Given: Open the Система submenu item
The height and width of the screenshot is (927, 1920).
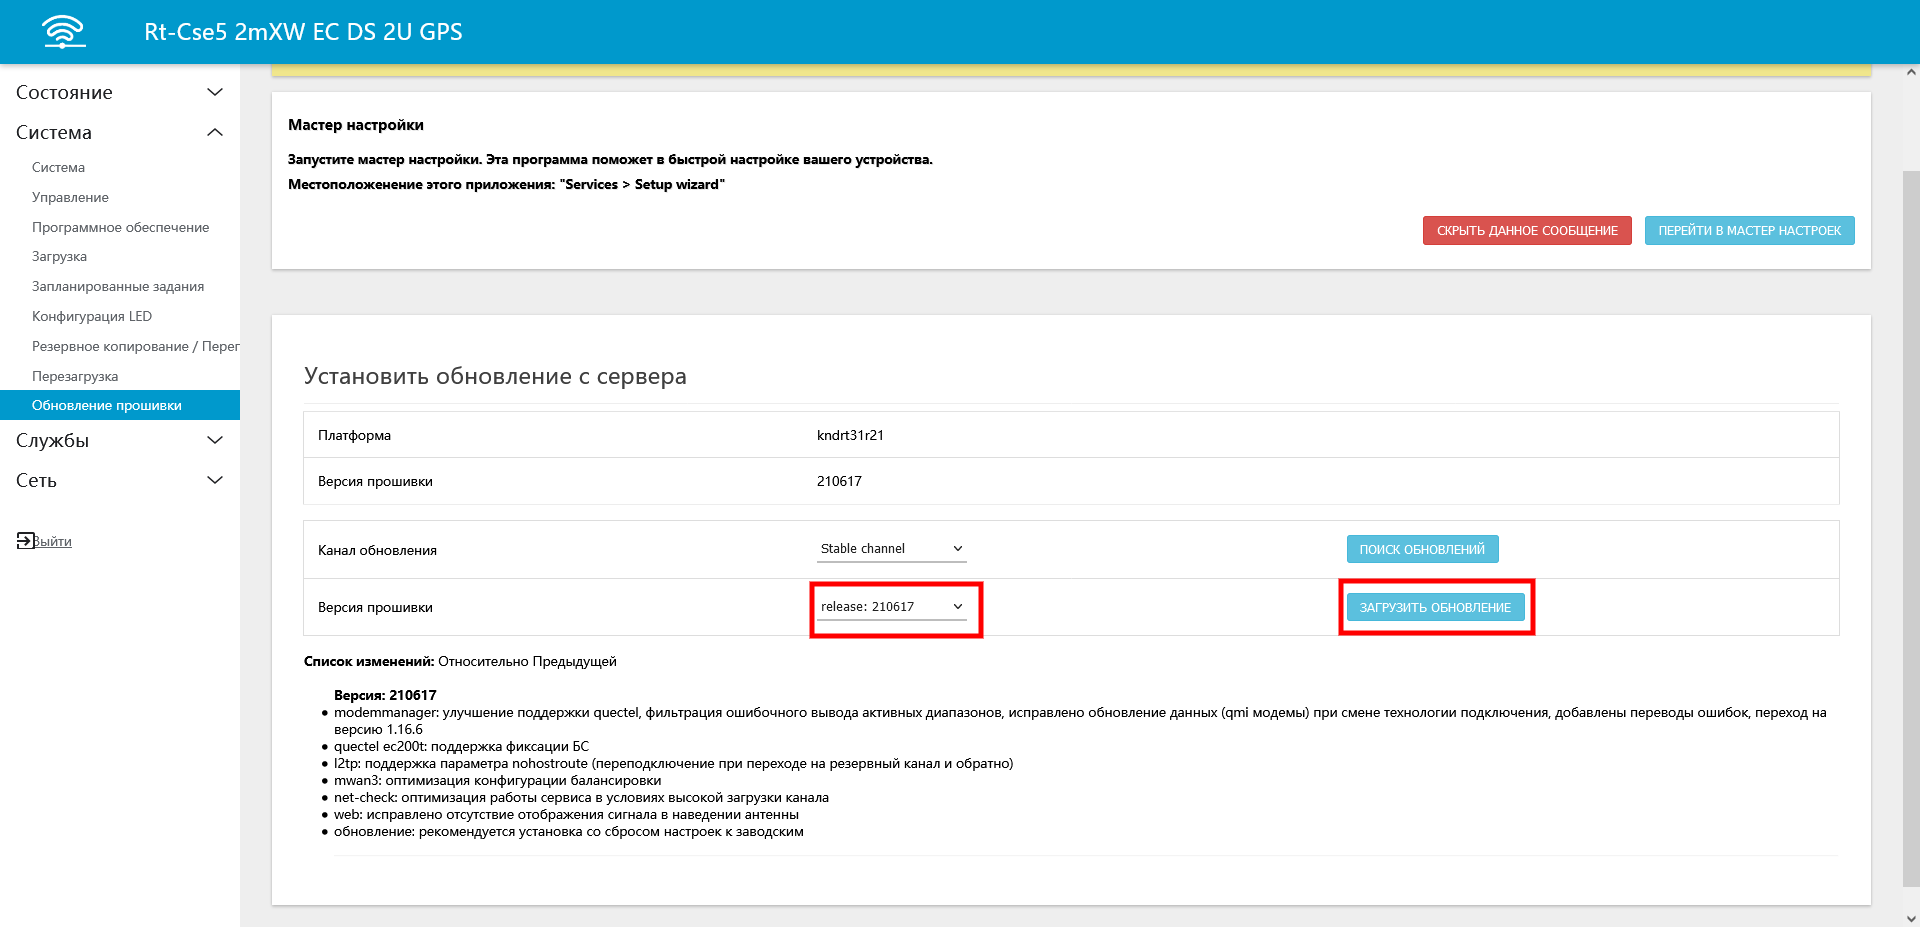Looking at the screenshot, I should tap(58, 167).
